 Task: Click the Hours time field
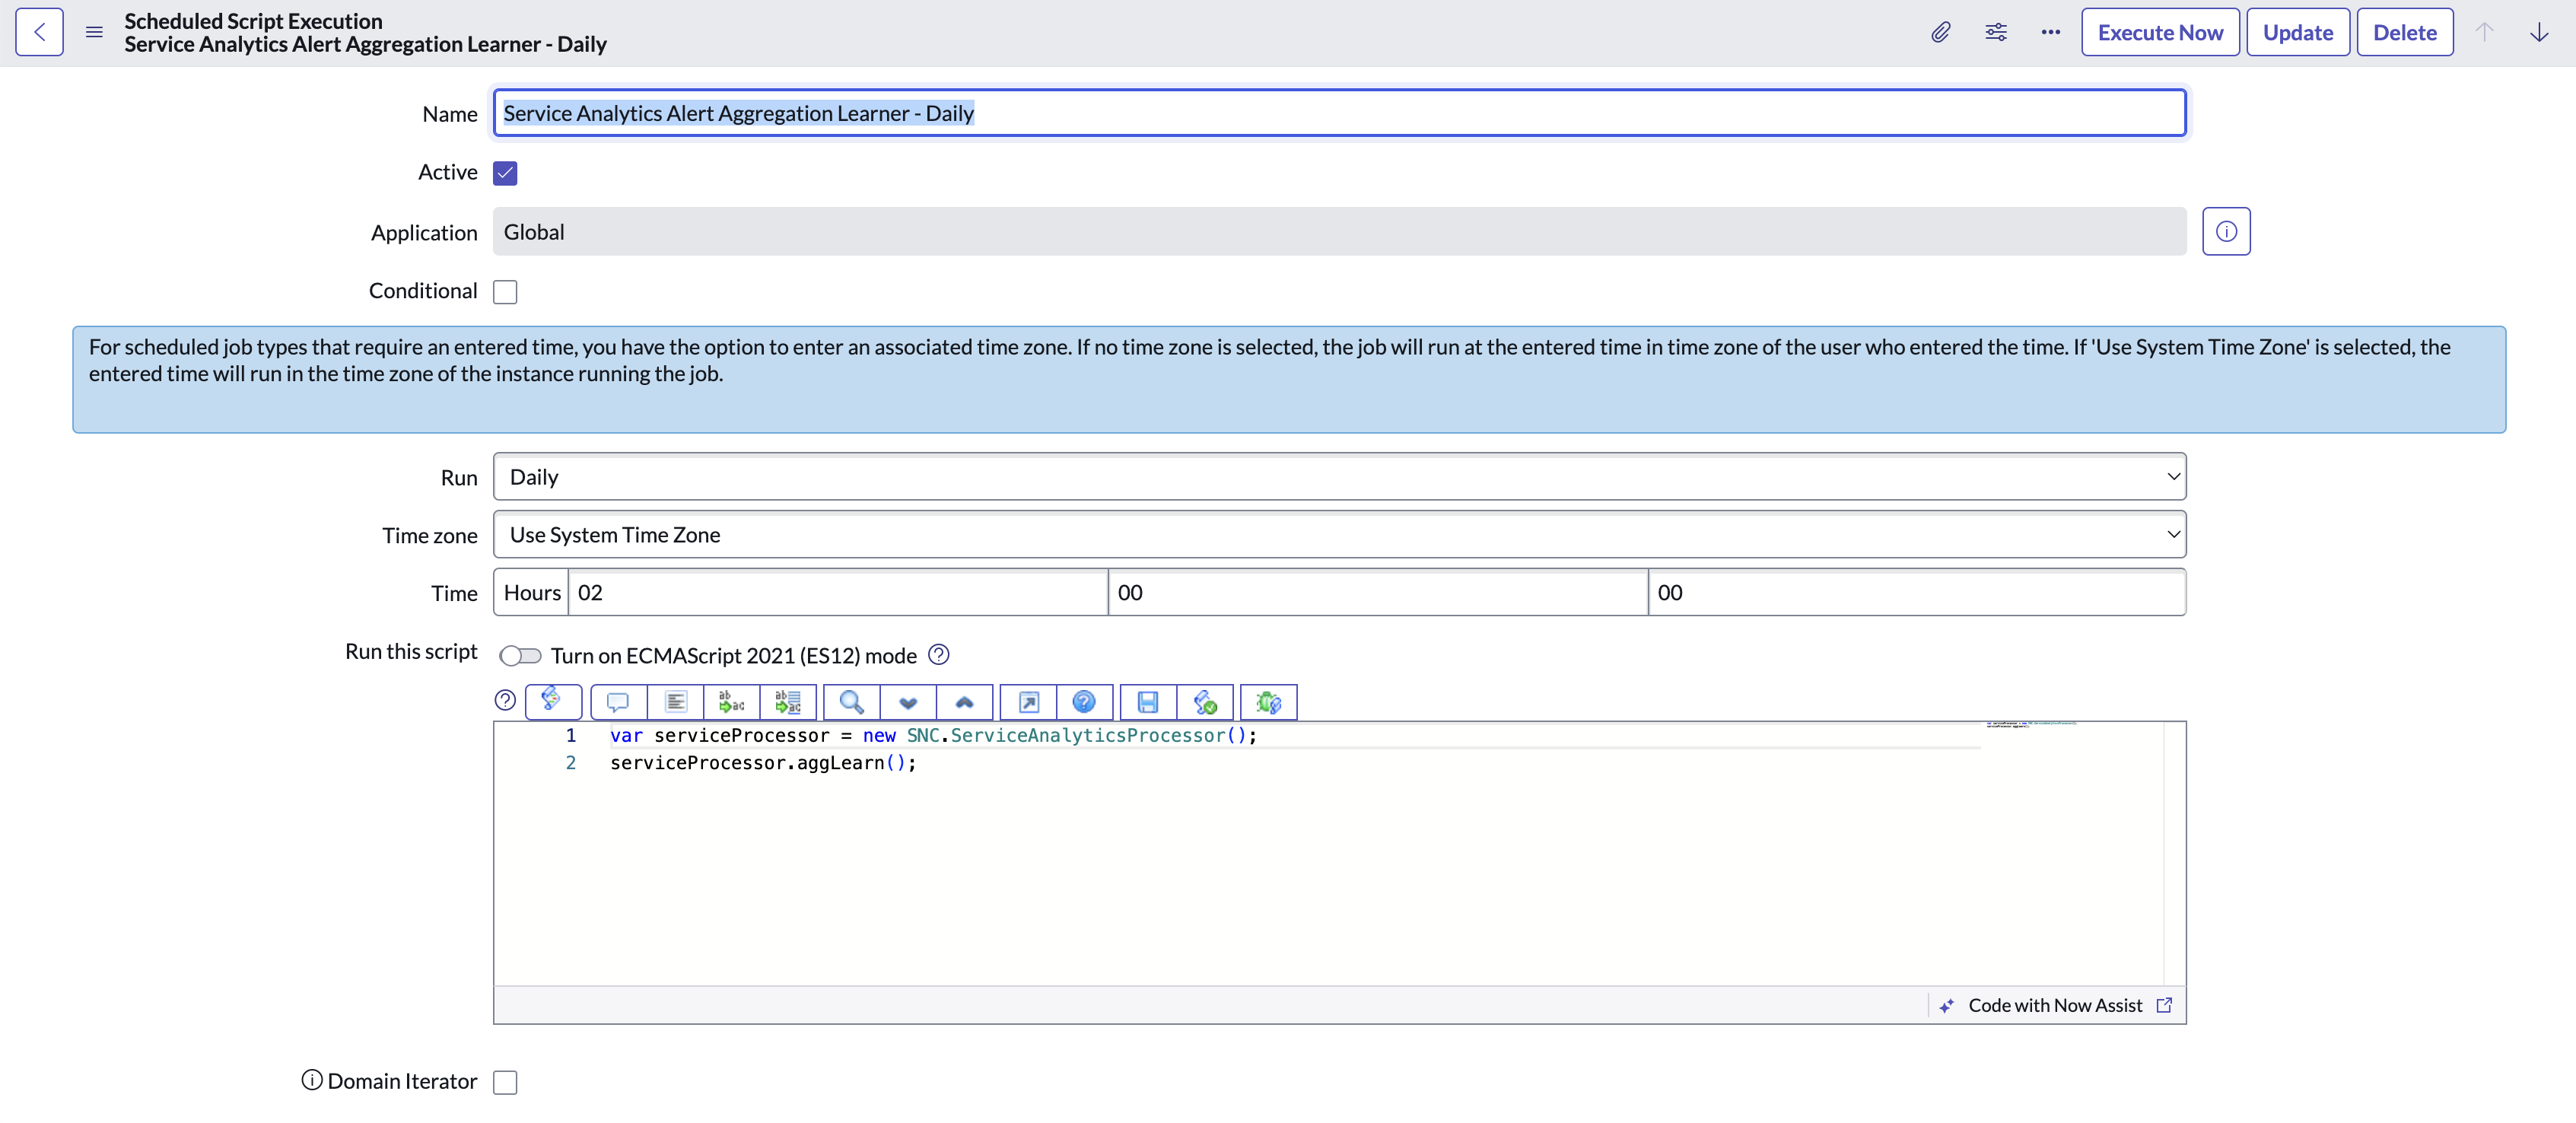pos(838,593)
